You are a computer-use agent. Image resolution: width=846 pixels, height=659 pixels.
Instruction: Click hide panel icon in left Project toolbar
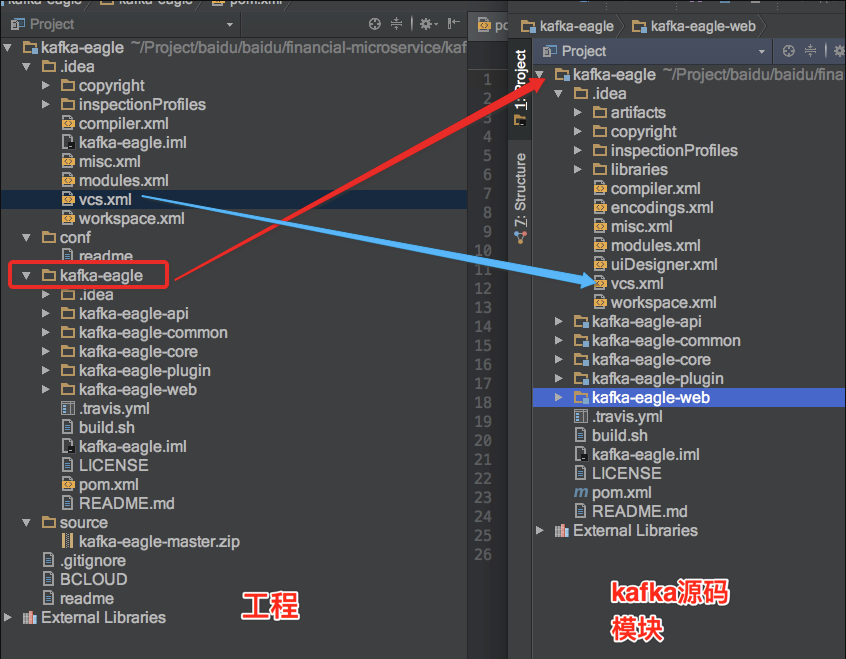(453, 23)
